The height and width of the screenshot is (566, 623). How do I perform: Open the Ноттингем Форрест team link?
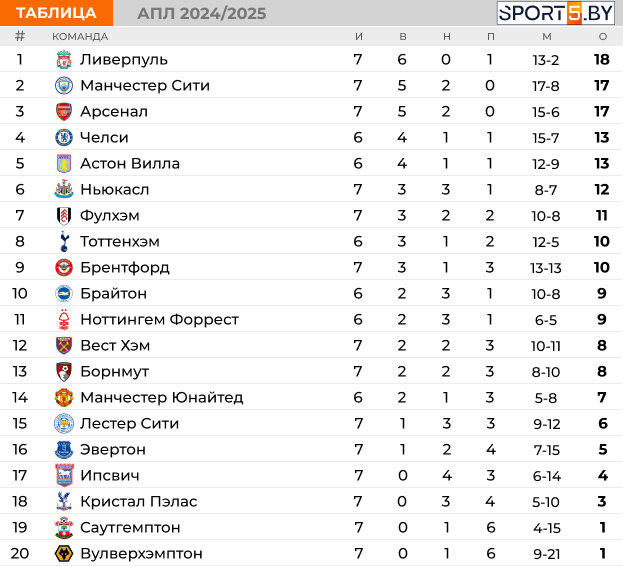(x=159, y=319)
